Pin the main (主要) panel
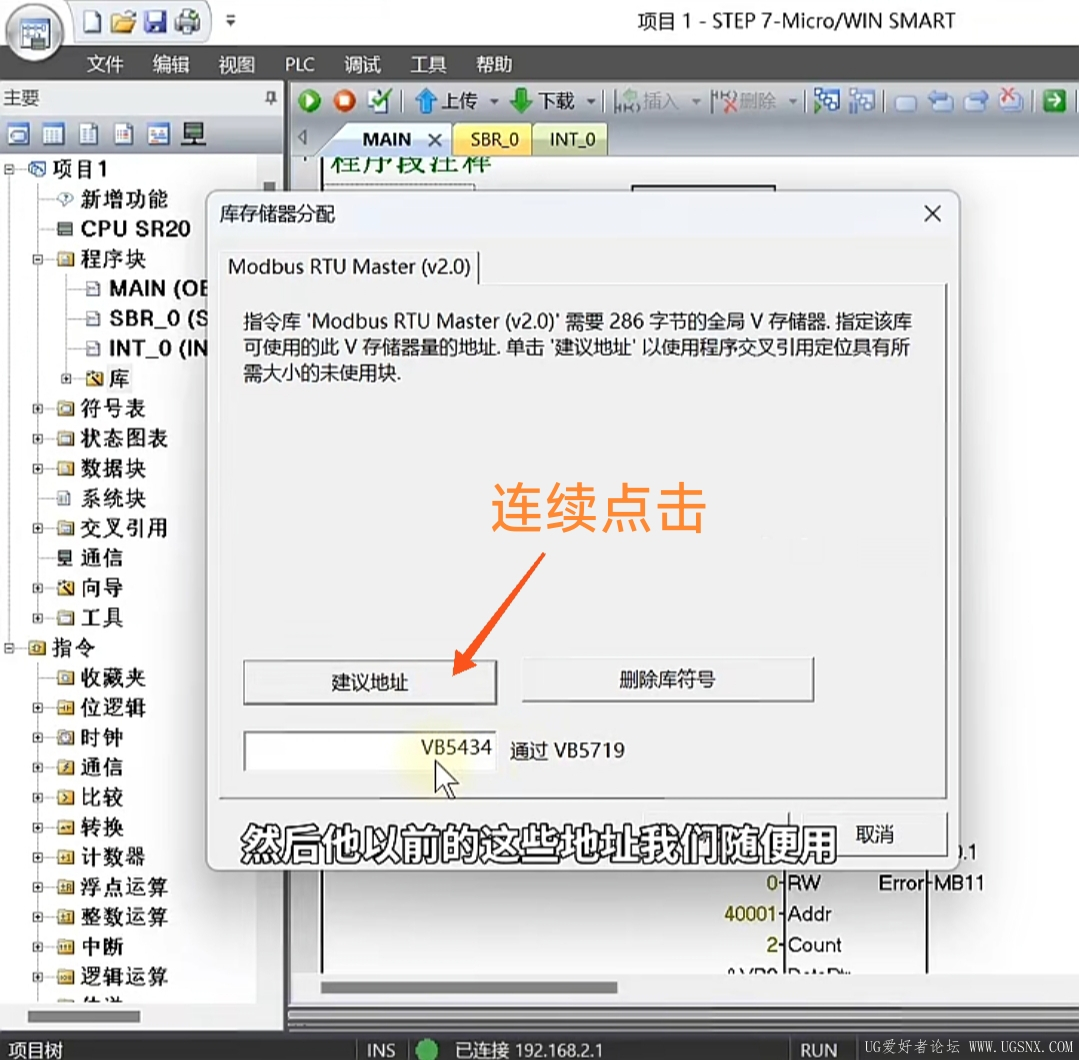The width and height of the screenshot is (1079, 1060). (x=271, y=98)
